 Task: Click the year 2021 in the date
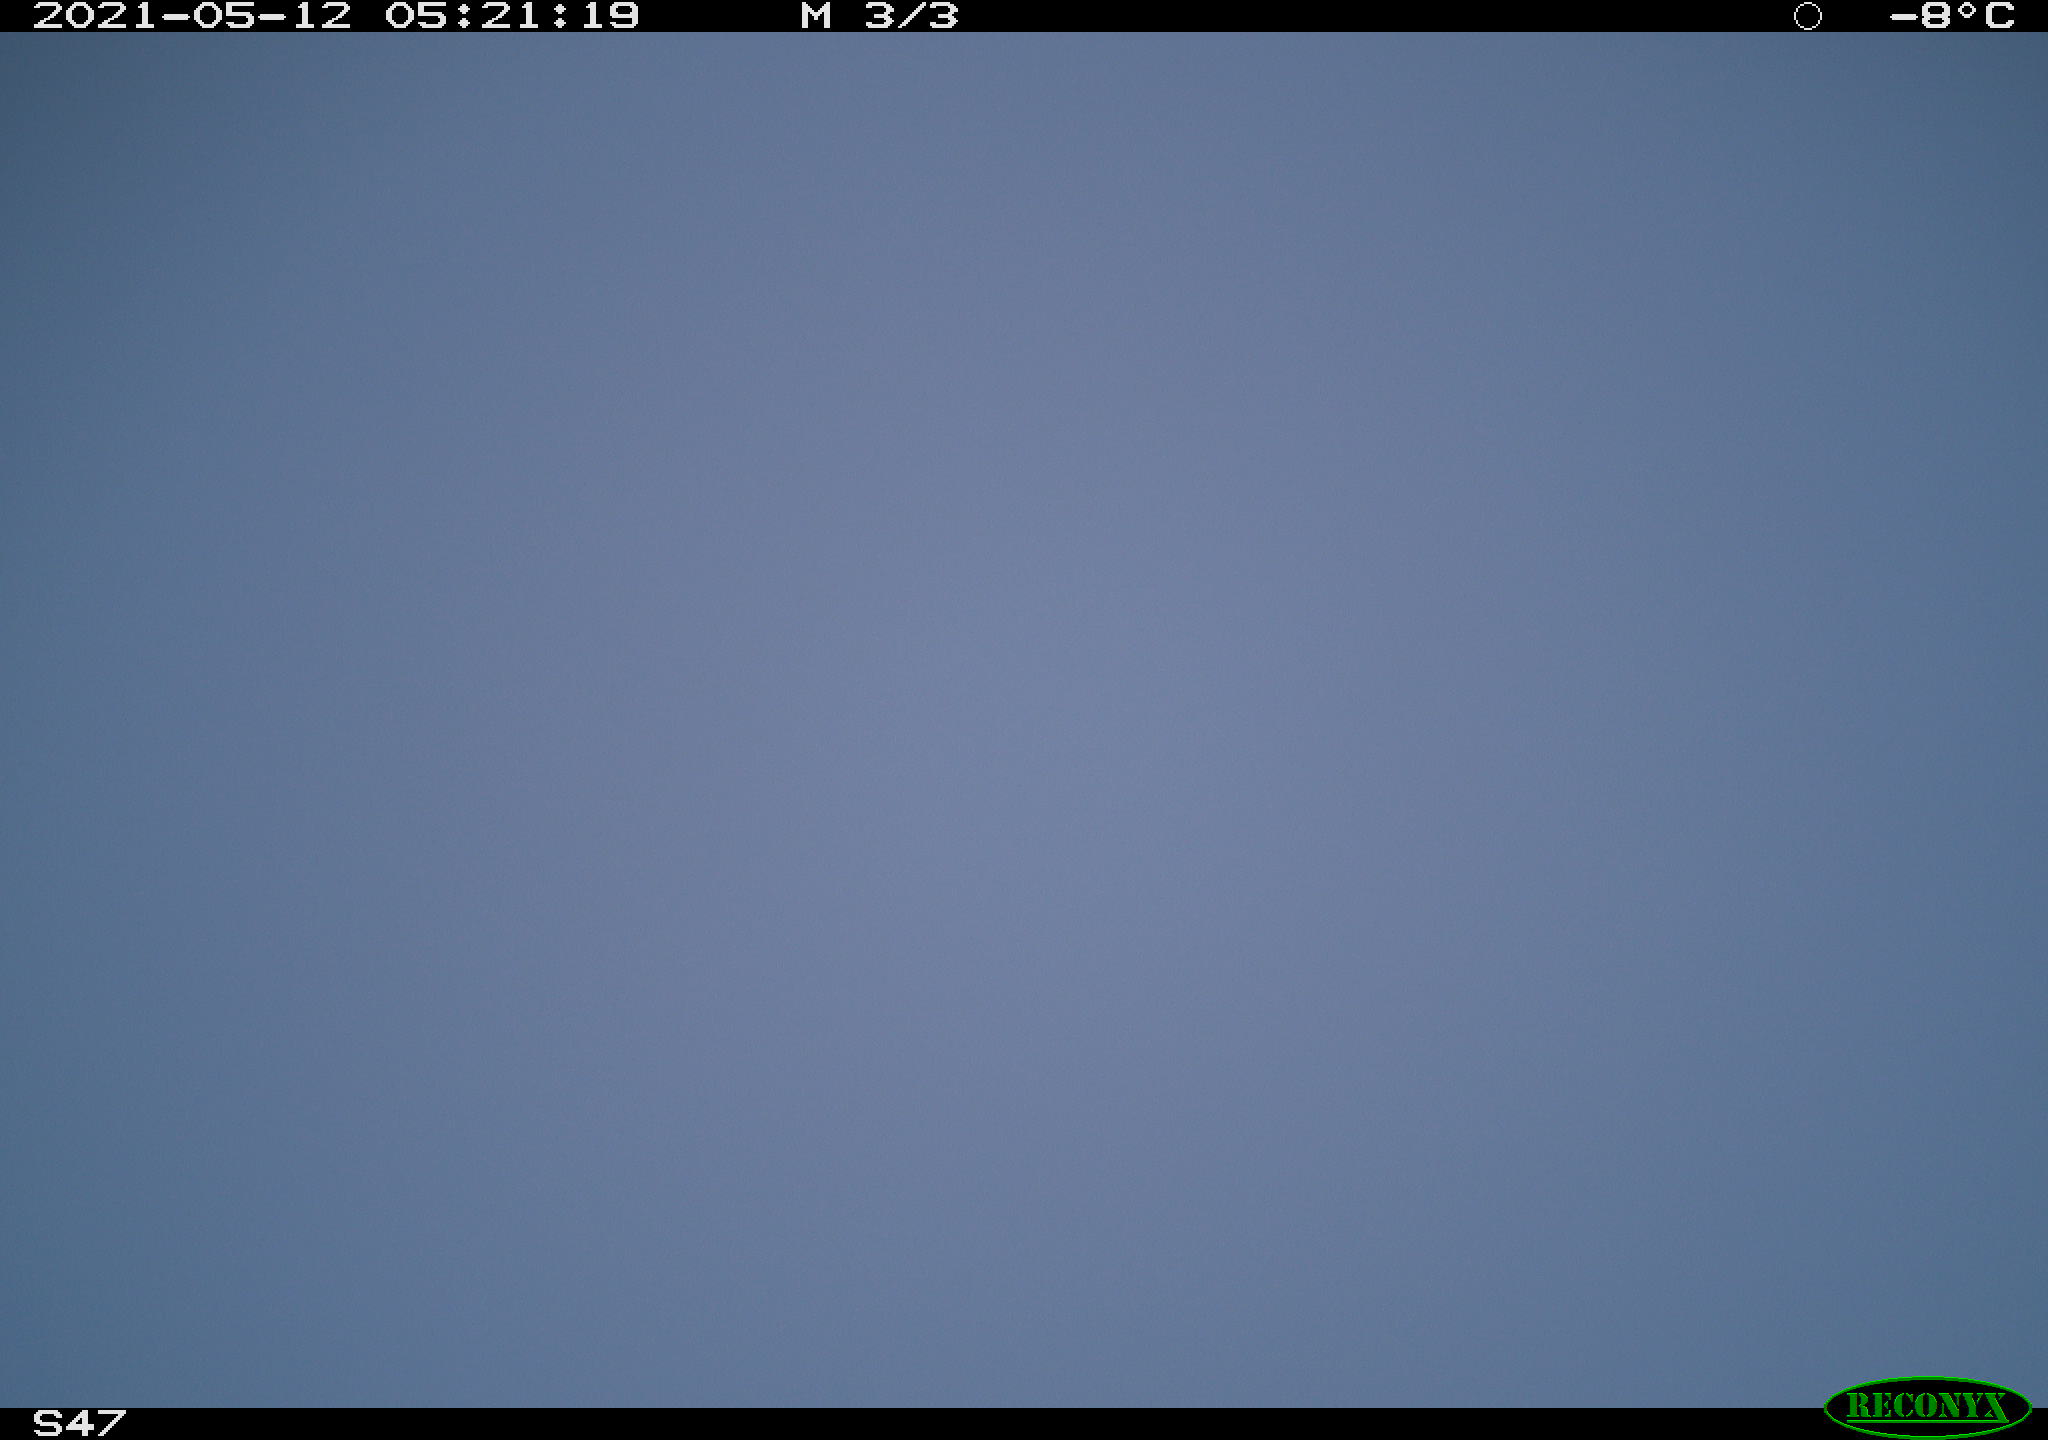click(96, 16)
